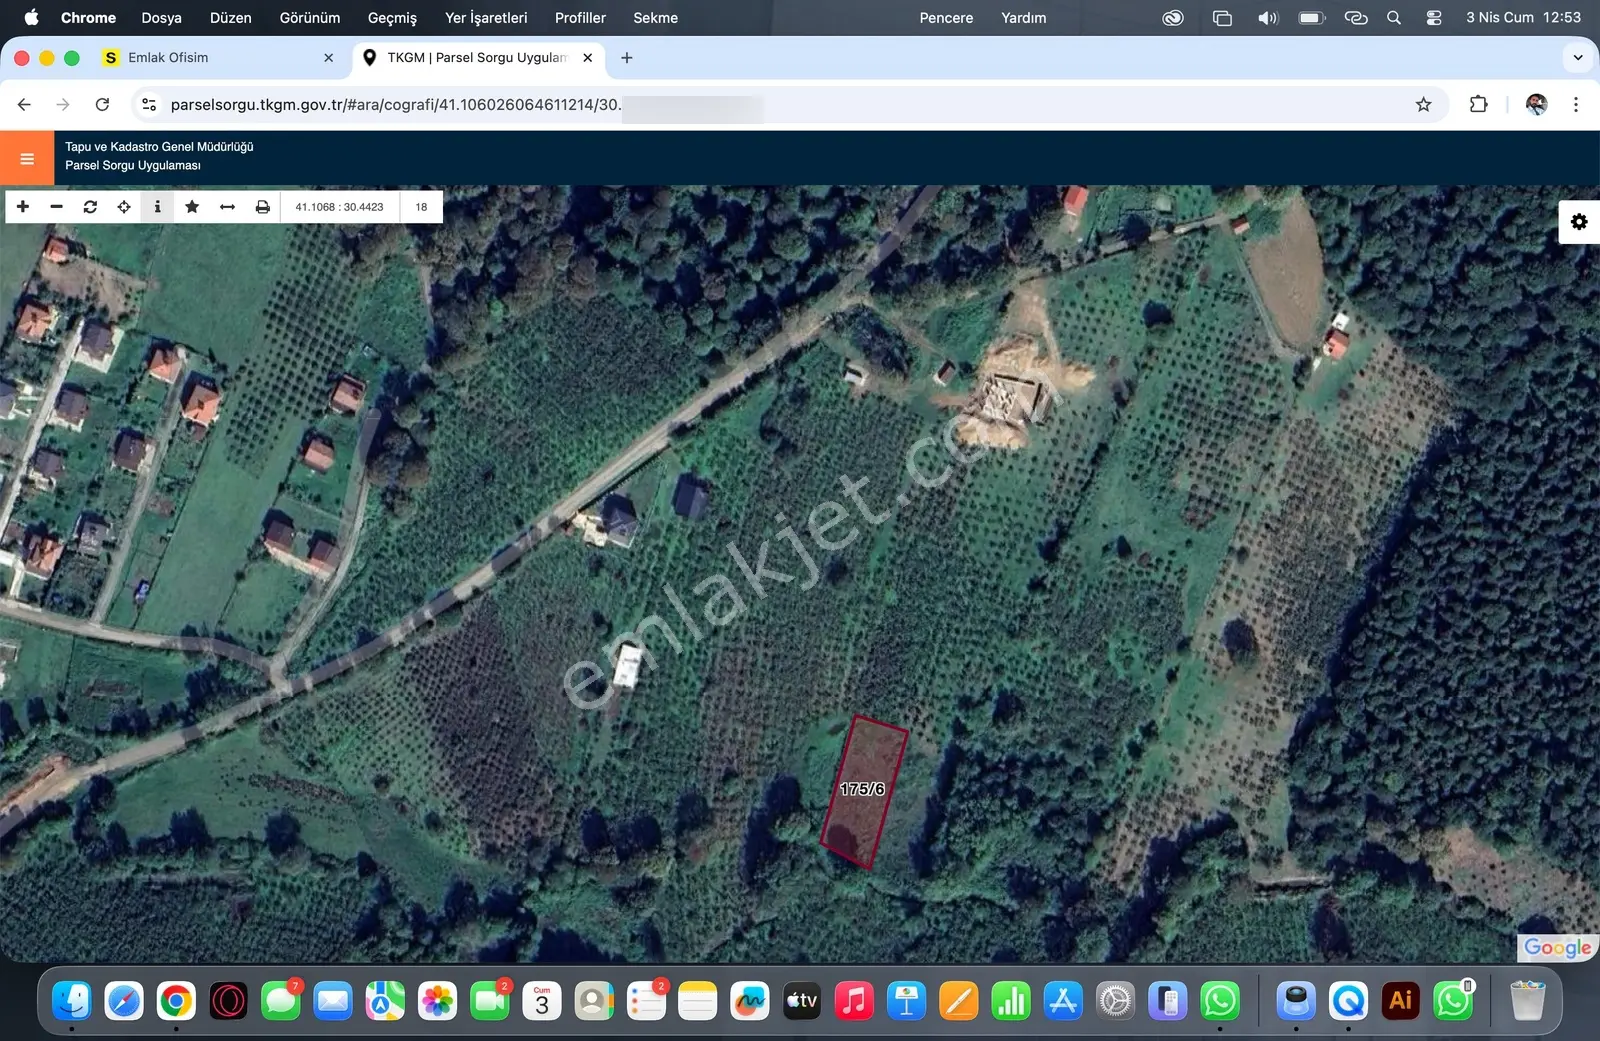Open the orange hamburger side menu
The width and height of the screenshot is (1600, 1041).
[x=27, y=158]
